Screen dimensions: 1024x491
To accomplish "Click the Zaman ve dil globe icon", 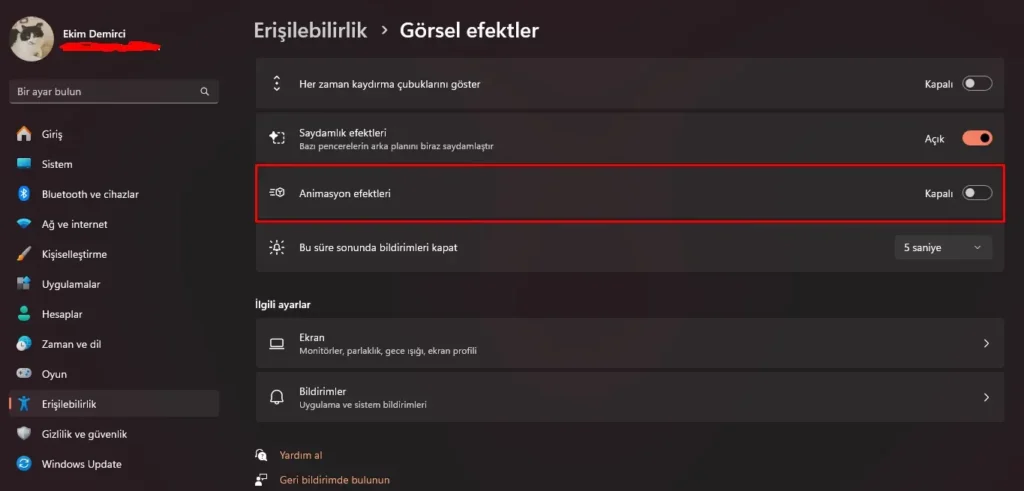I will tap(24, 344).
